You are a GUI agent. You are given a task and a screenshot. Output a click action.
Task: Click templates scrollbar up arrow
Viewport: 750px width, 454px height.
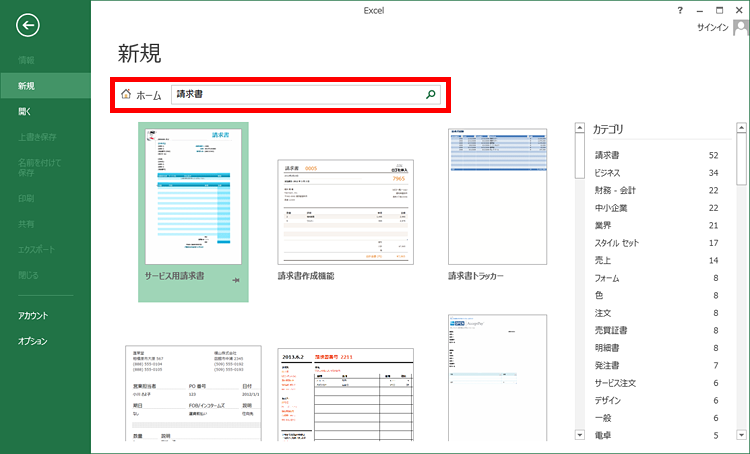580,128
